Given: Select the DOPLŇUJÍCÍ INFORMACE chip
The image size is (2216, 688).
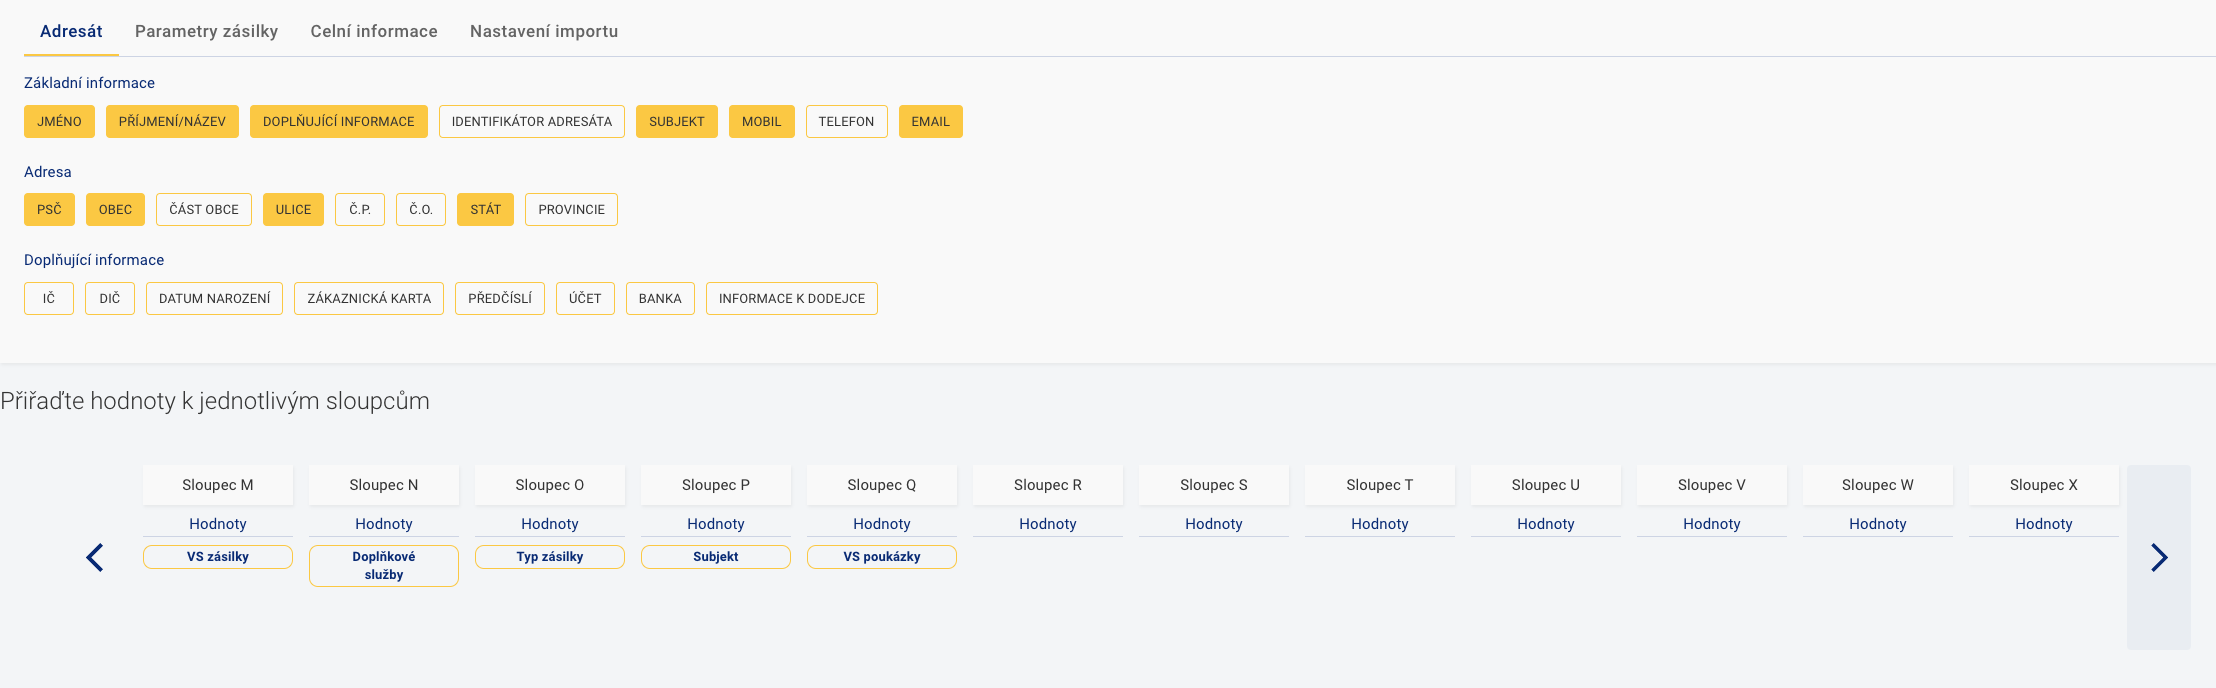Looking at the screenshot, I should coord(339,121).
